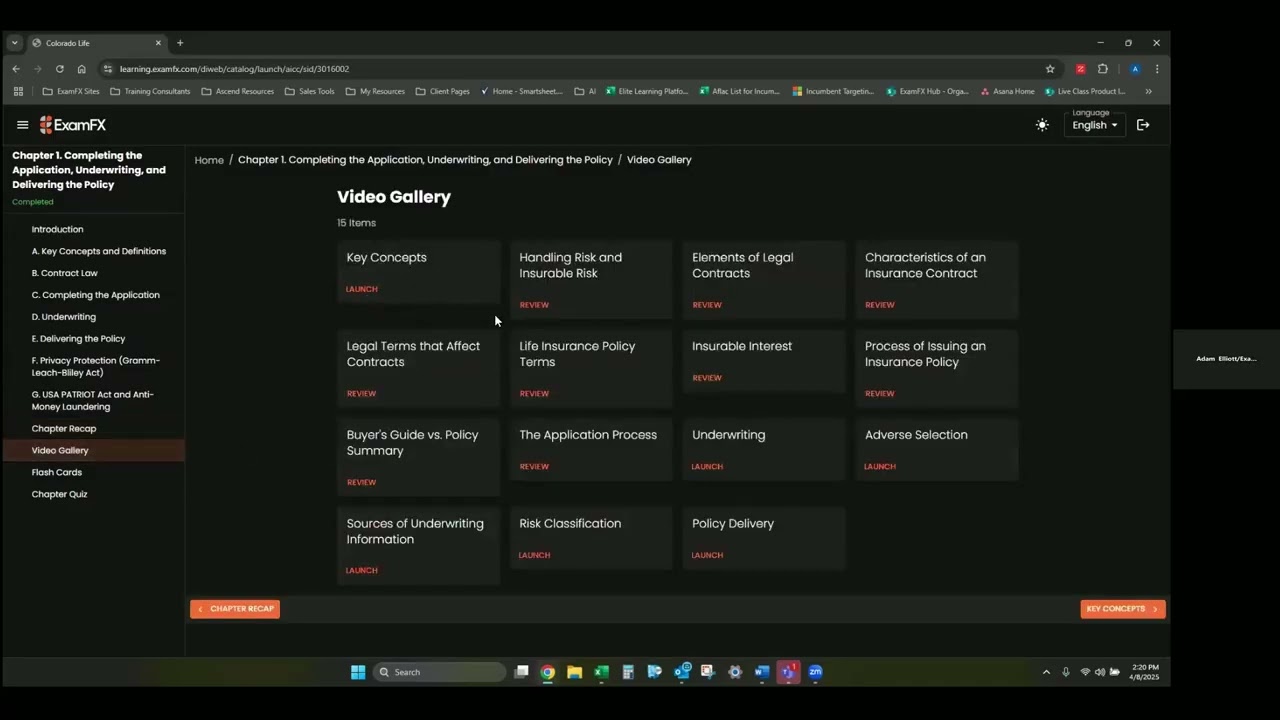The width and height of the screenshot is (1280, 720).
Task: Open the Chrome three-dot menu
Action: point(1157,69)
